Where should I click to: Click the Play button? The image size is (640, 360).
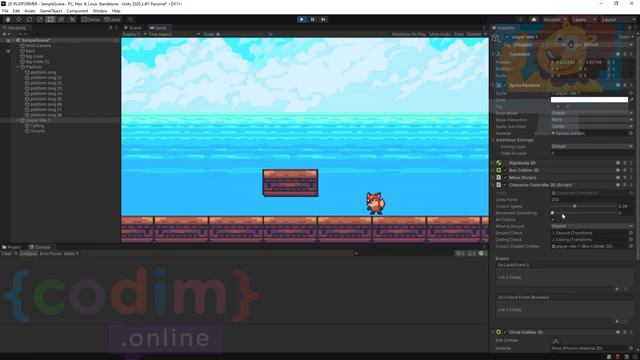coord(302,19)
